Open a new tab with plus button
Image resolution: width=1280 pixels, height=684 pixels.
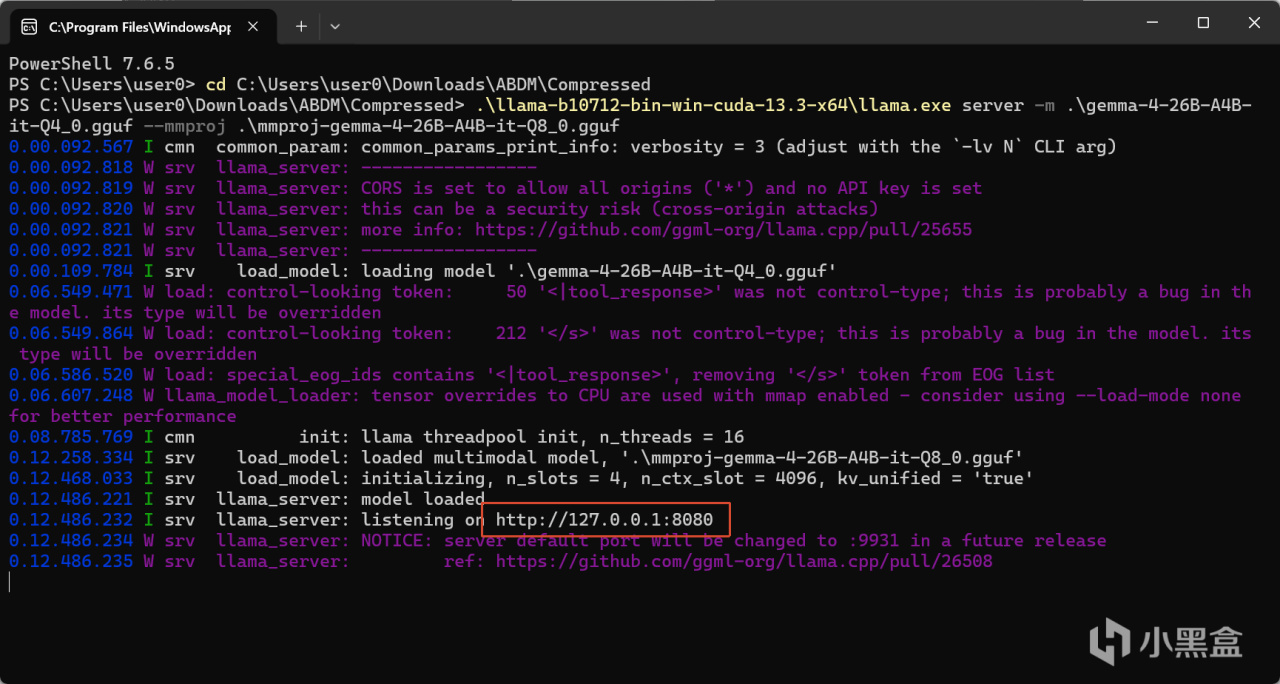tap(301, 27)
